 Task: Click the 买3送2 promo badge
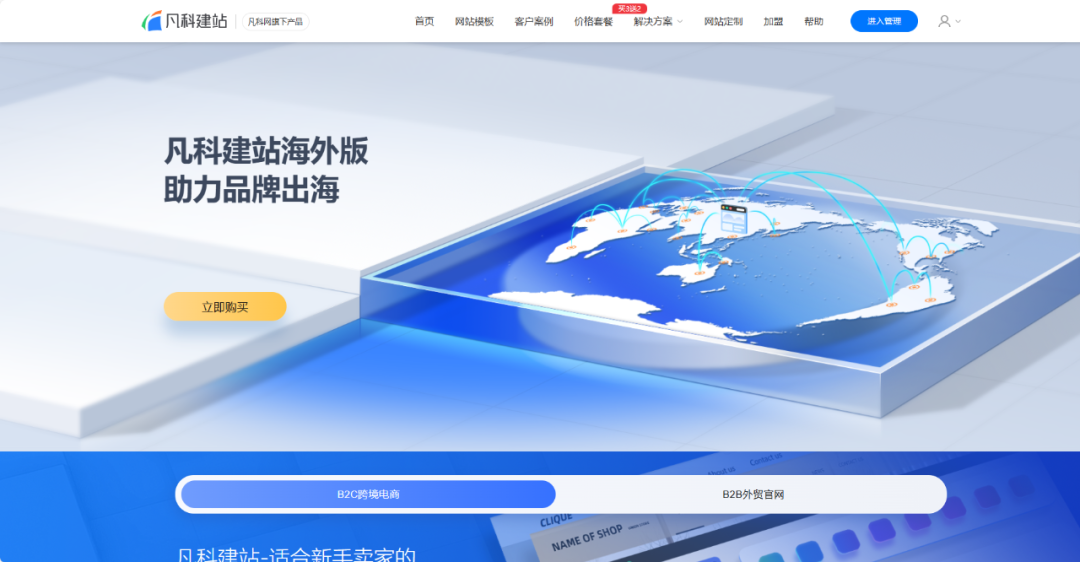[x=629, y=8]
